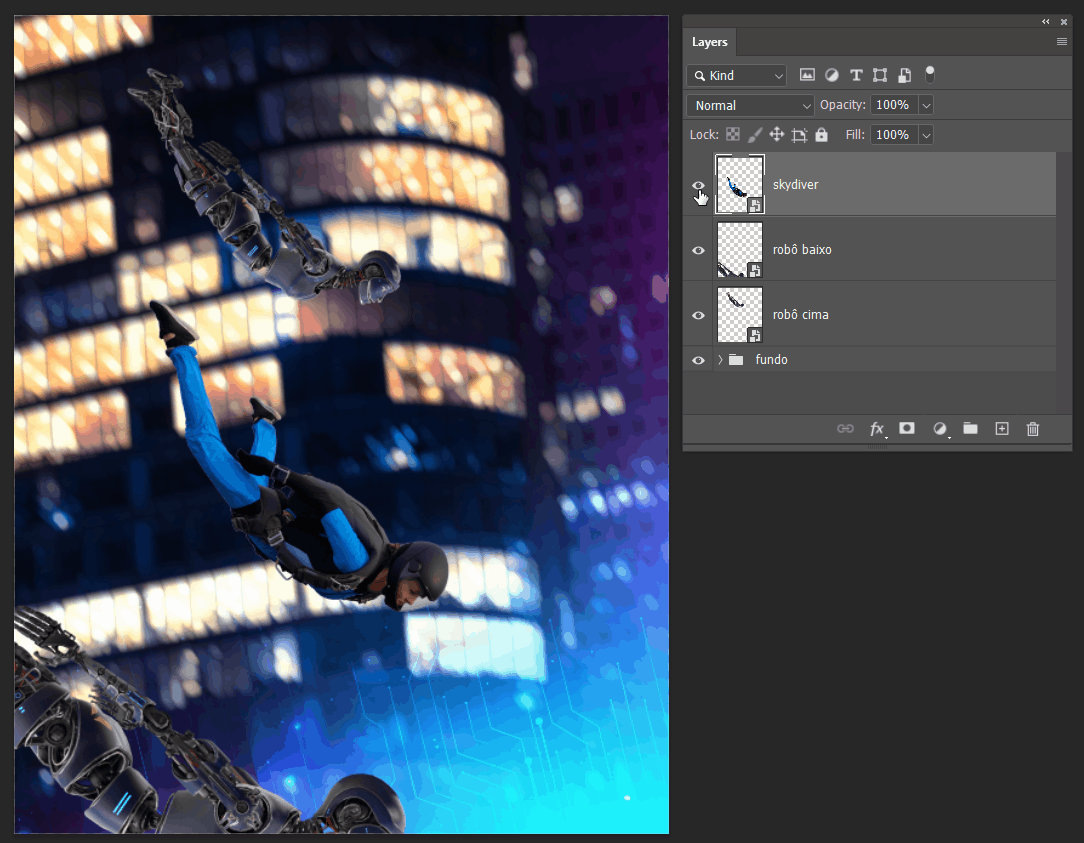Select the robô cima layer thumbnail
Image resolution: width=1084 pixels, height=843 pixels.
point(740,315)
